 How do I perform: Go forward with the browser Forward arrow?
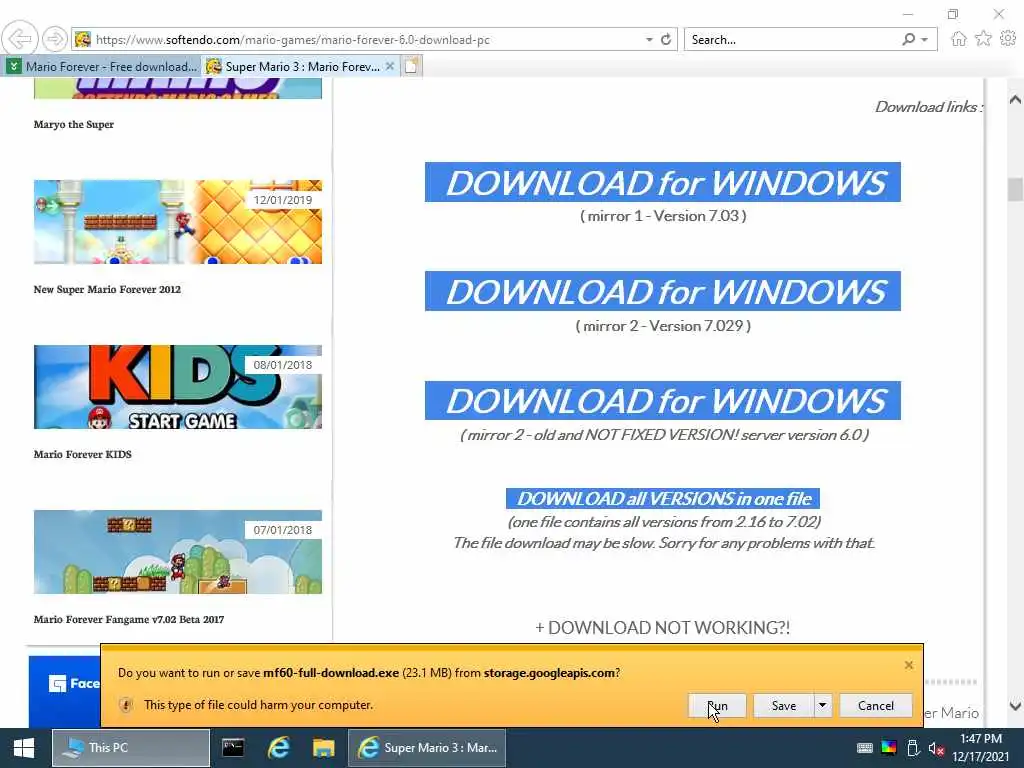pyautogui.click(x=55, y=39)
